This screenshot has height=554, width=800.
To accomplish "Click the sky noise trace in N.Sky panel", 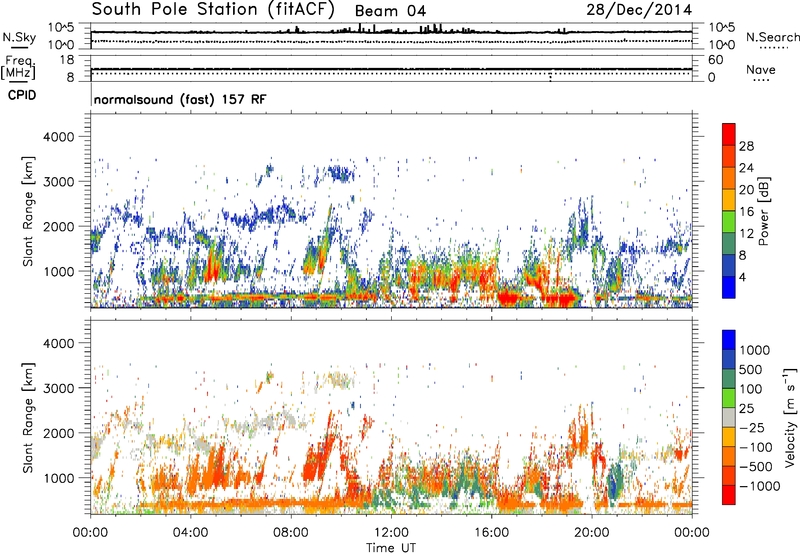I will 391,32.
